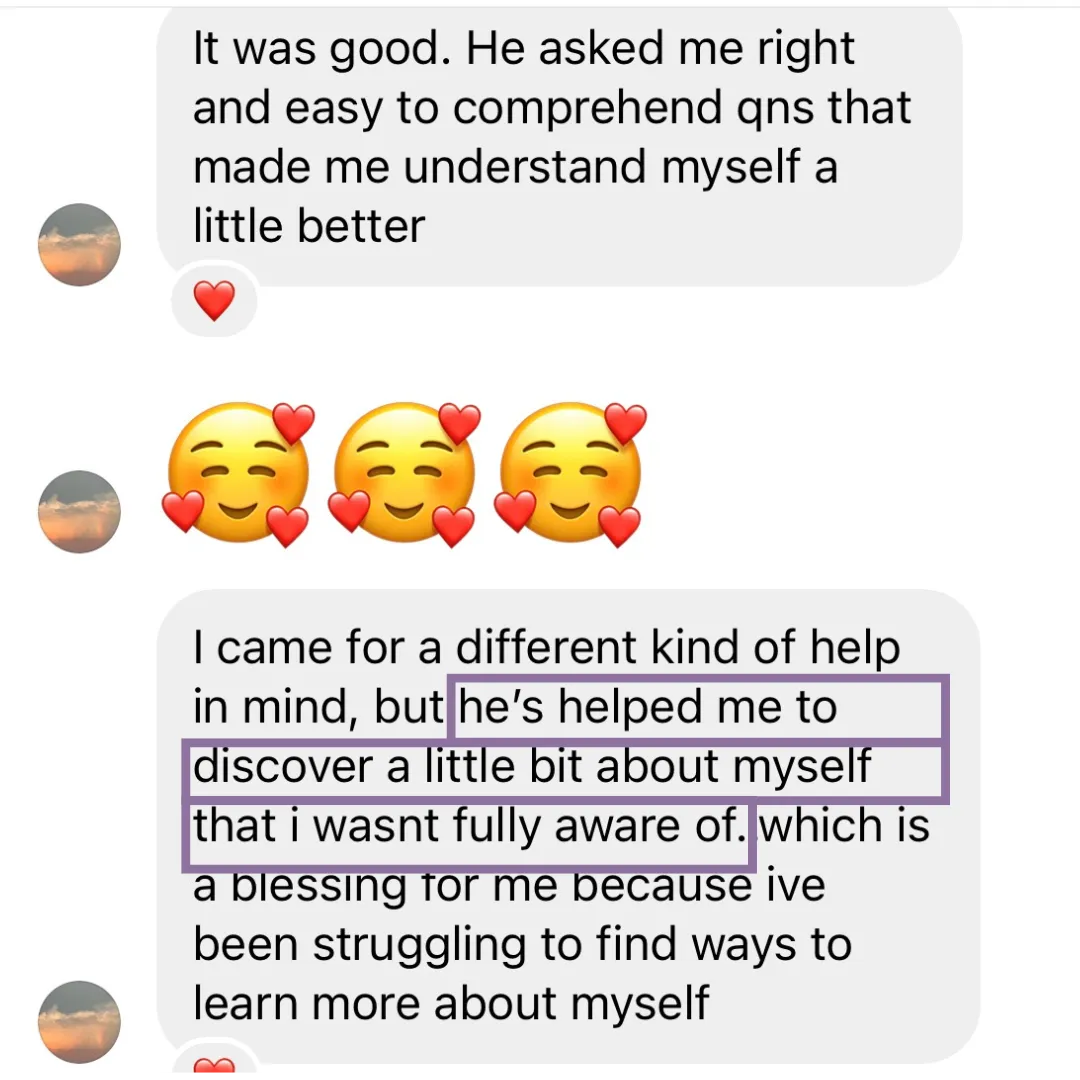This screenshot has height=1080, width=1080.
Task: Select highlighted line "discover a little bit about myself"
Action: pos(532,767)
